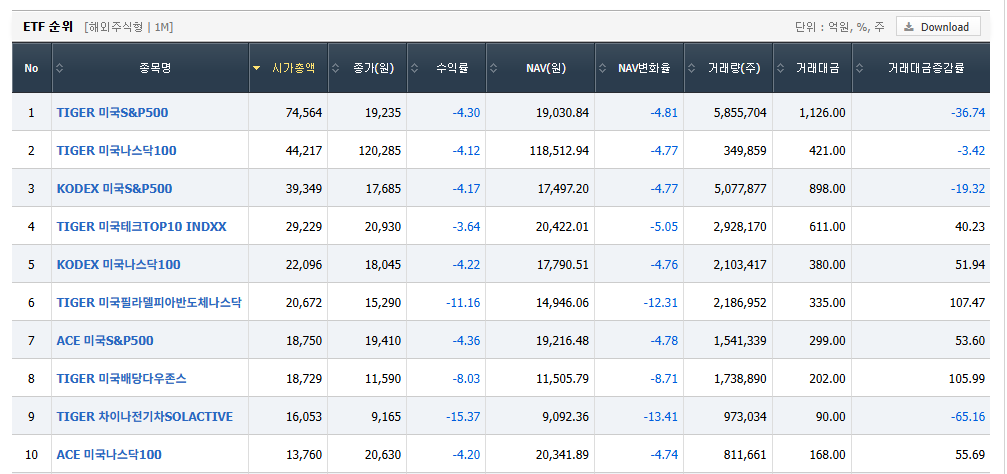Sort by 시가총액 column header

pos(288,68)
